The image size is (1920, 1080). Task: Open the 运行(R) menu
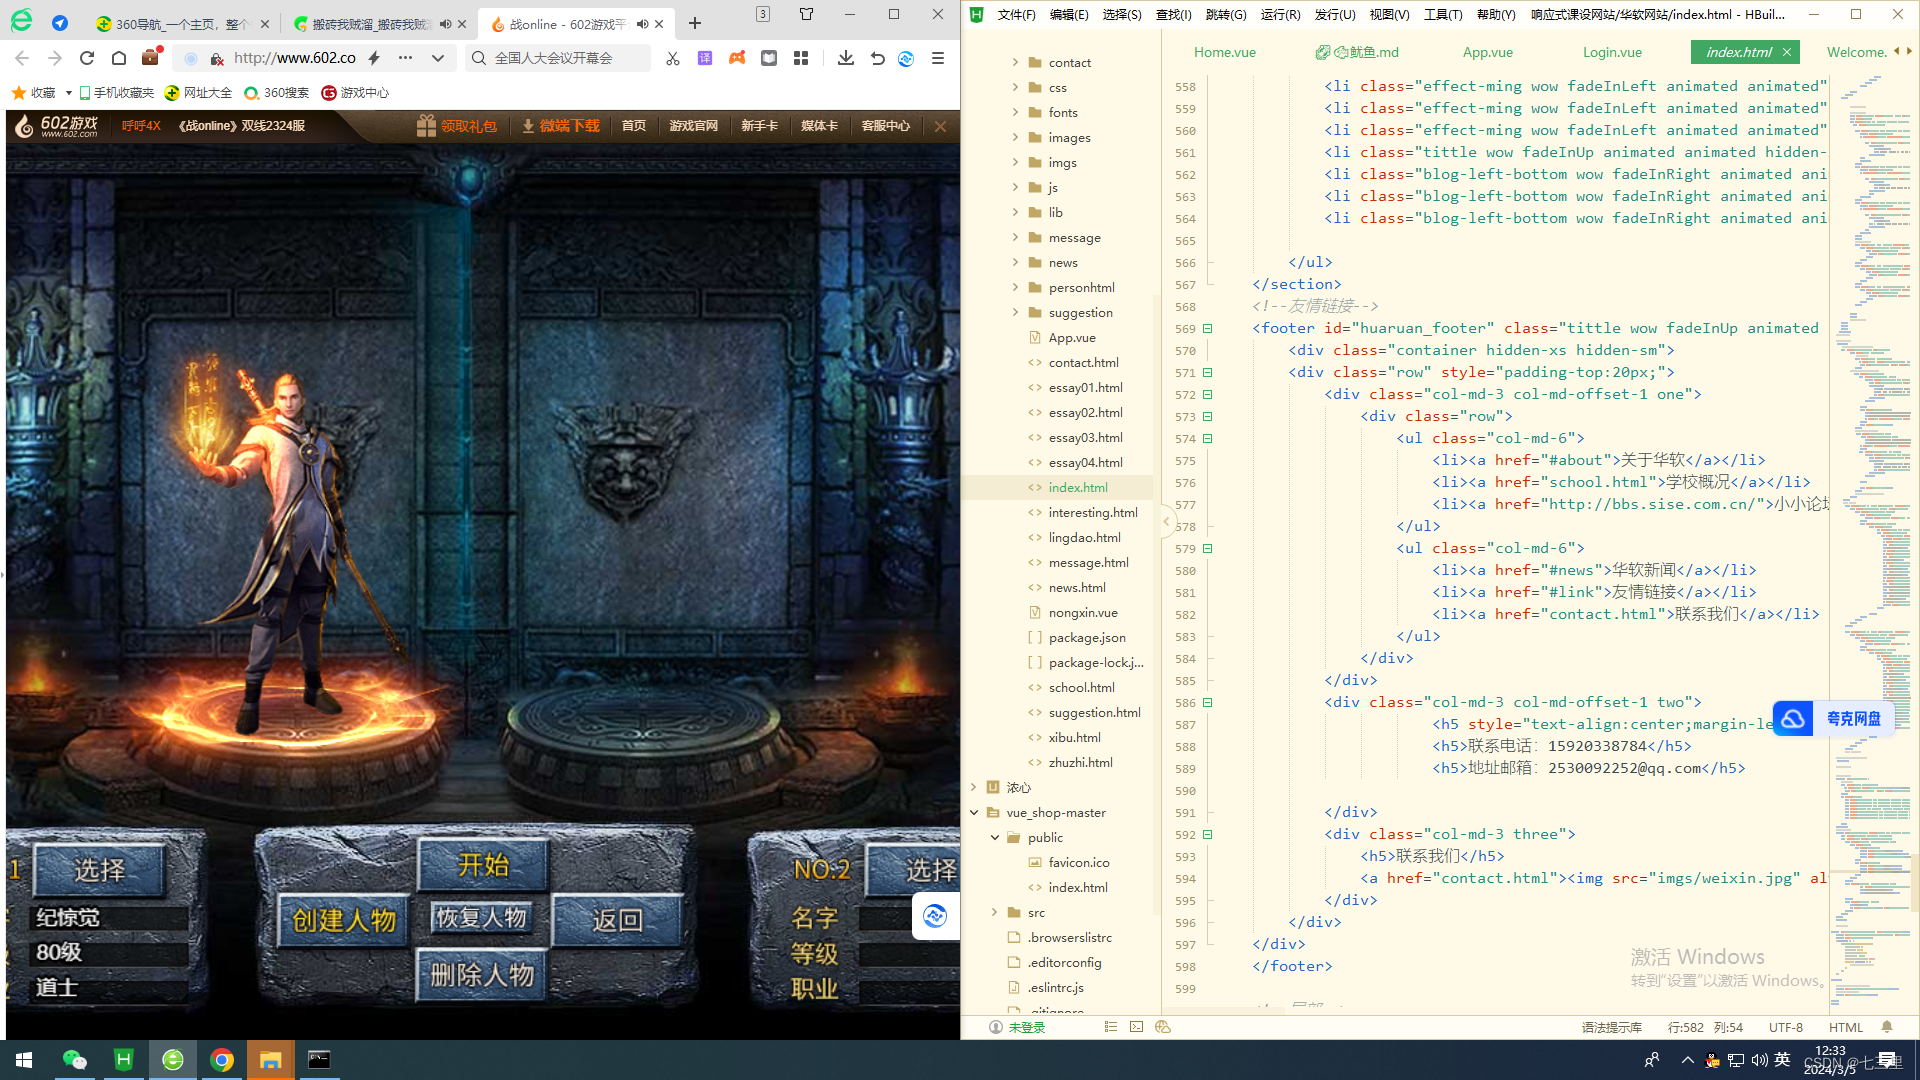click(1280, 14)
